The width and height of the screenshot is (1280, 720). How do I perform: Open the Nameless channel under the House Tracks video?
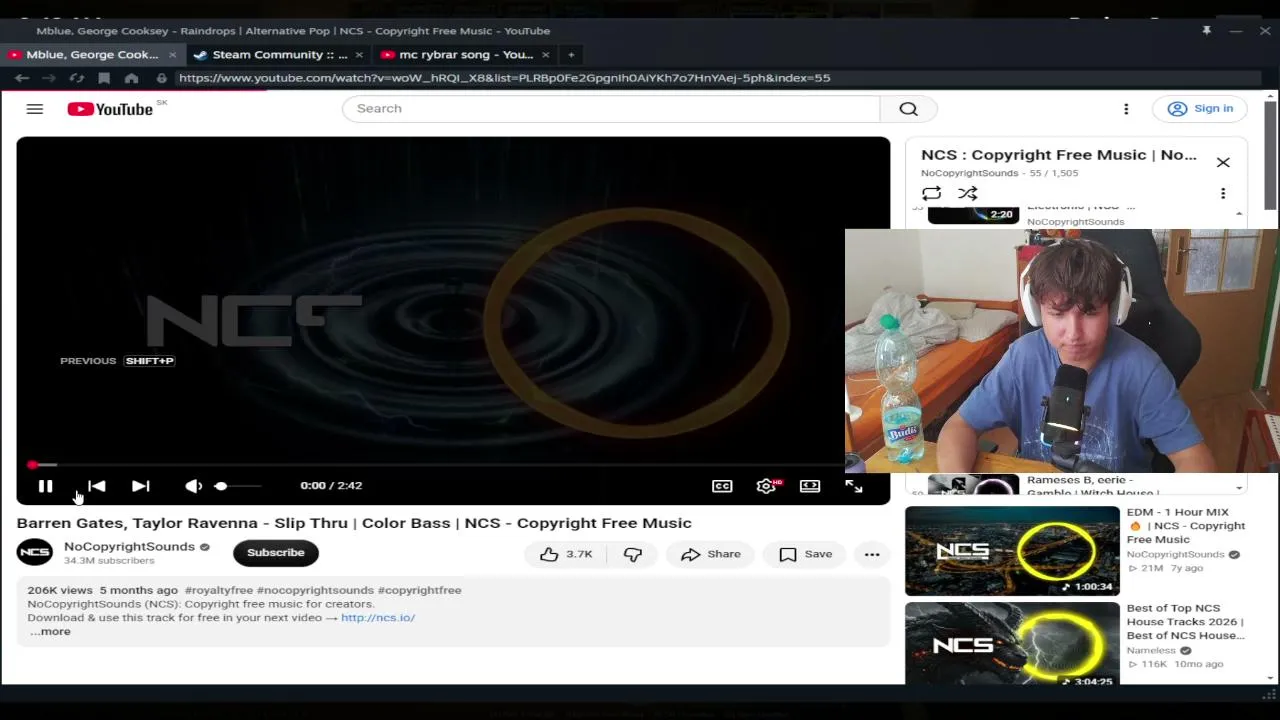(1153, 650)
